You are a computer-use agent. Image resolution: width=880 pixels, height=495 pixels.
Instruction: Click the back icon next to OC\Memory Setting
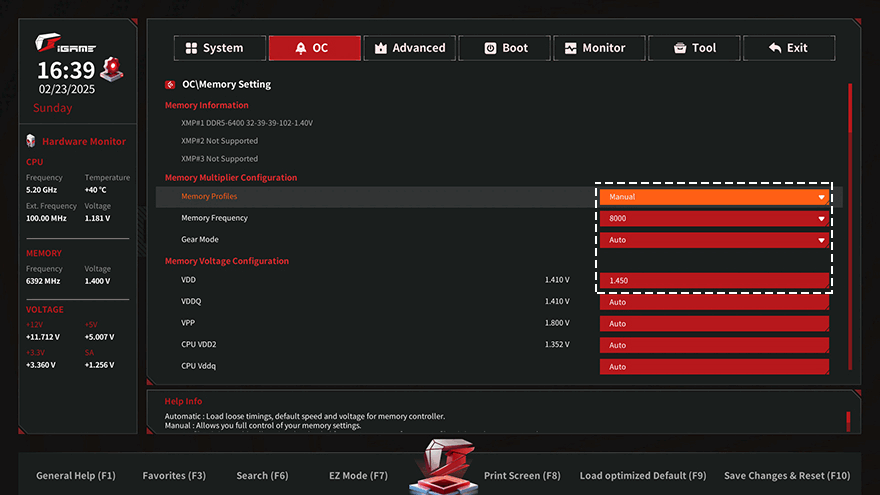tap(170, 85)
